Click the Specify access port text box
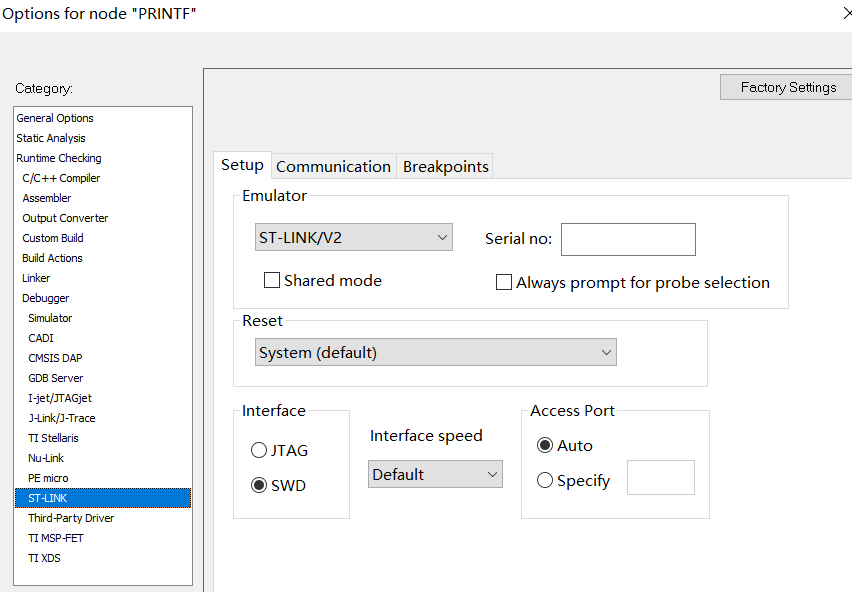 coord(661,477)
